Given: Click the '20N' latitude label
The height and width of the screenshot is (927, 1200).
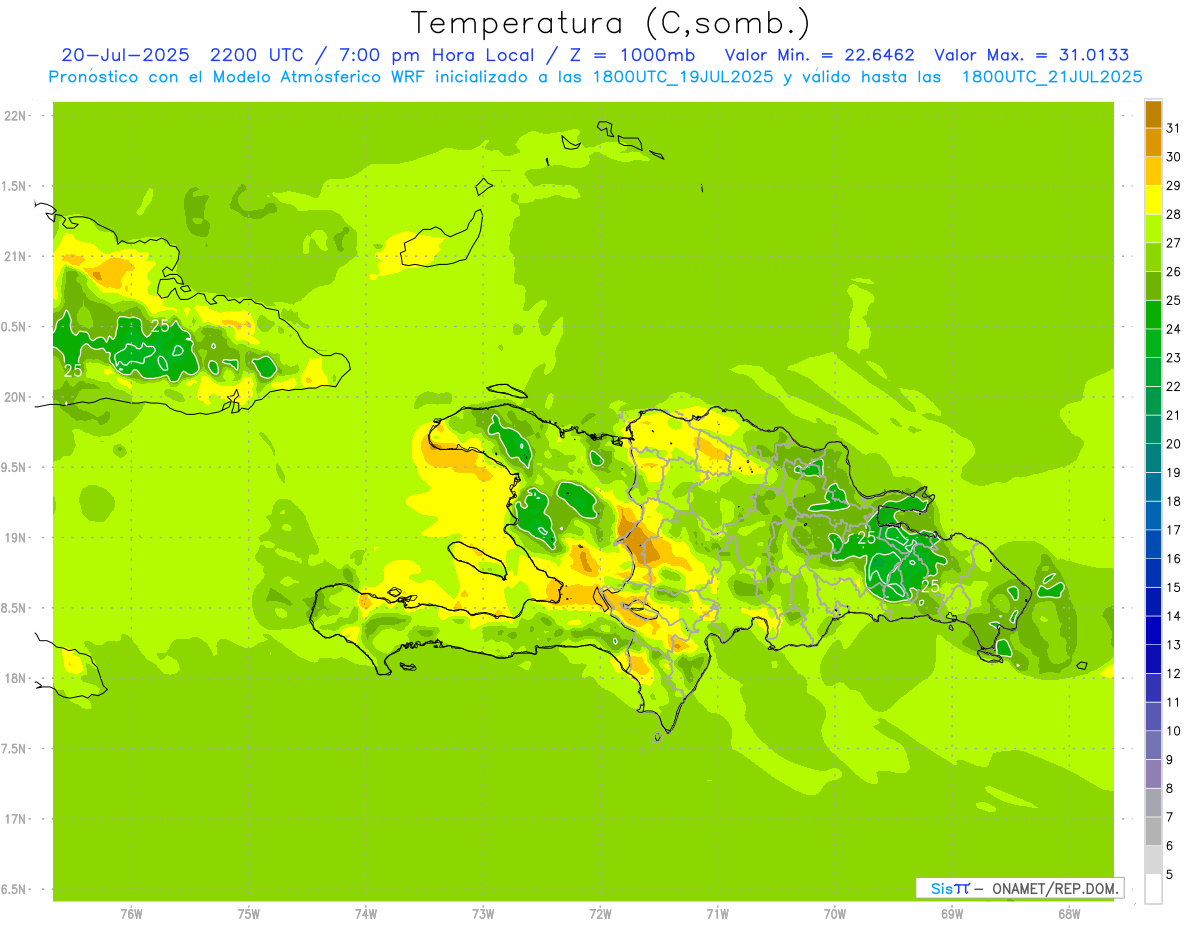Looking at the screenshot, I should click(17, 397).
